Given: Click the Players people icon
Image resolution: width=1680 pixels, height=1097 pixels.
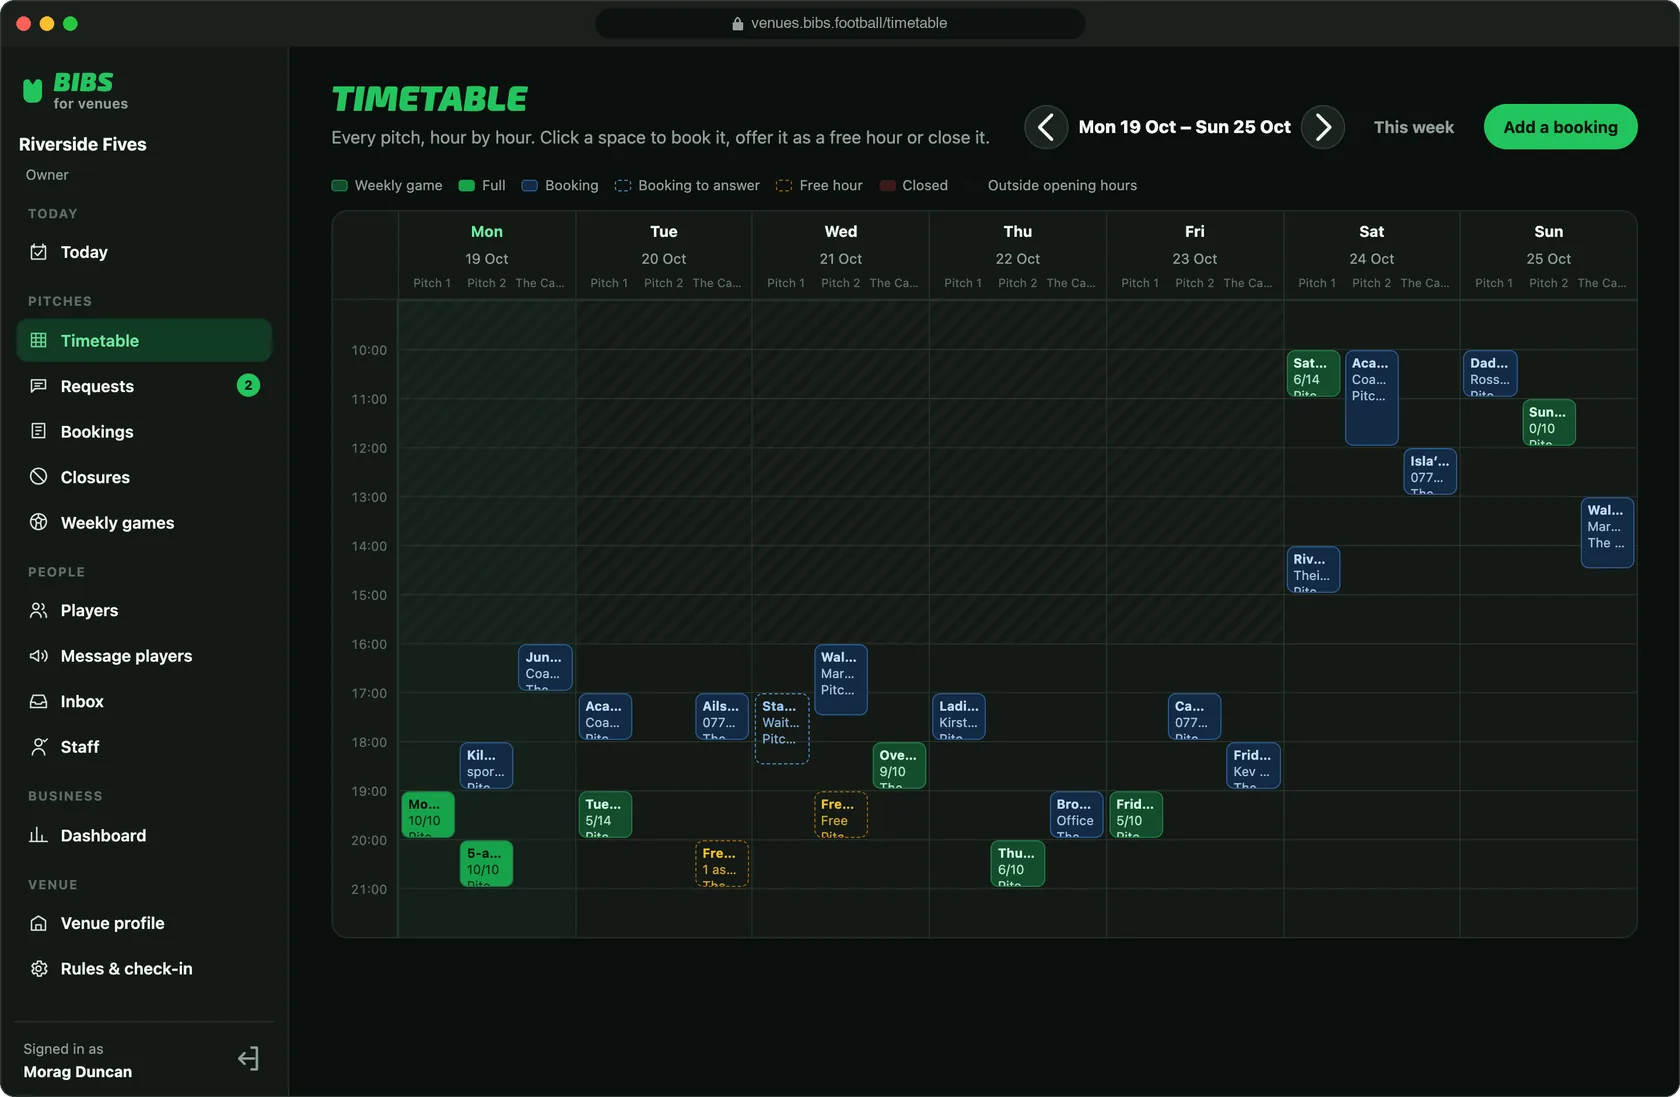Looking at the screenshot, I should (x=38, y=610).
